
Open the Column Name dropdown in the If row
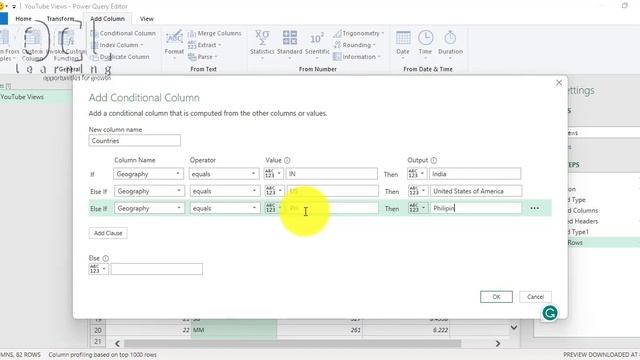point(148,174)
